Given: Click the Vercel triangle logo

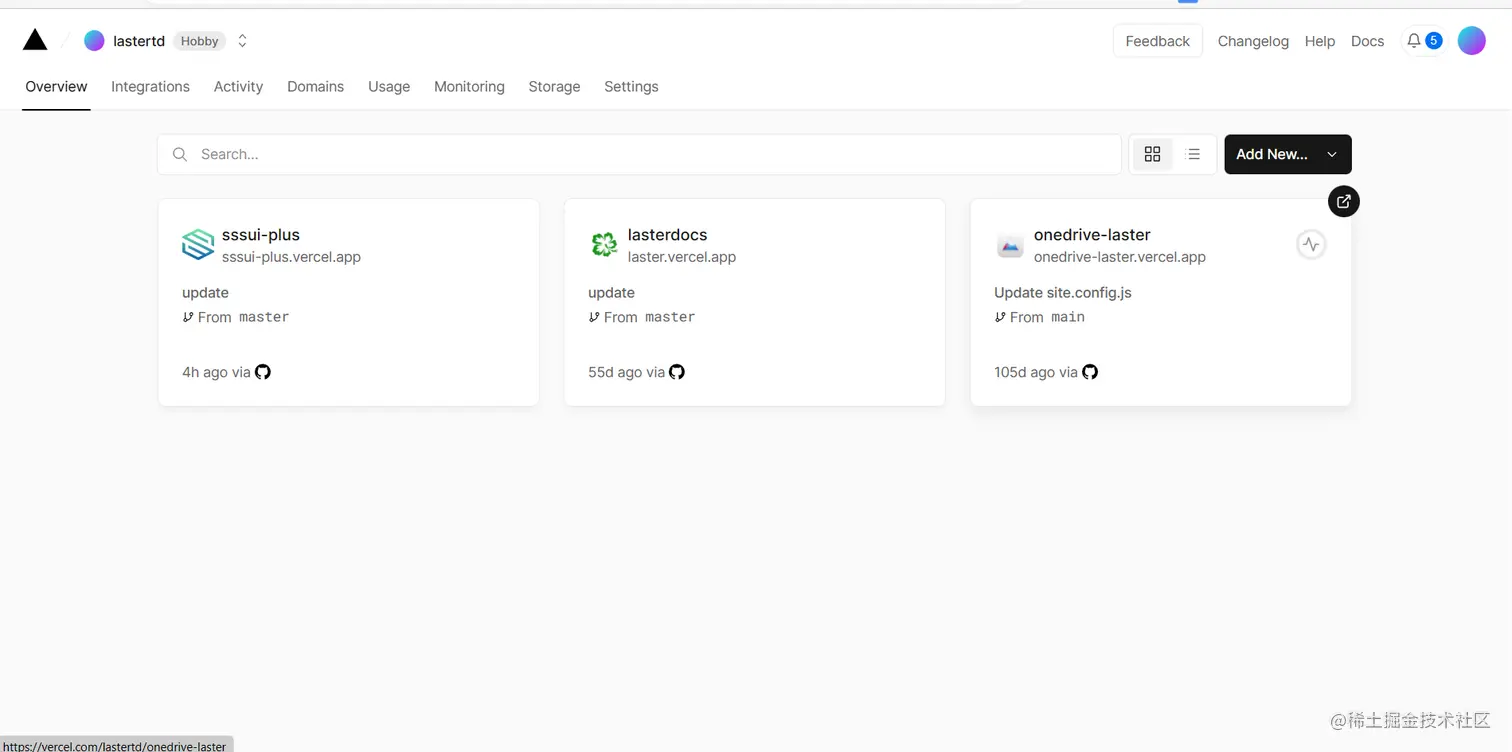Looking at the screenshot, I should [x=35, y=40].
